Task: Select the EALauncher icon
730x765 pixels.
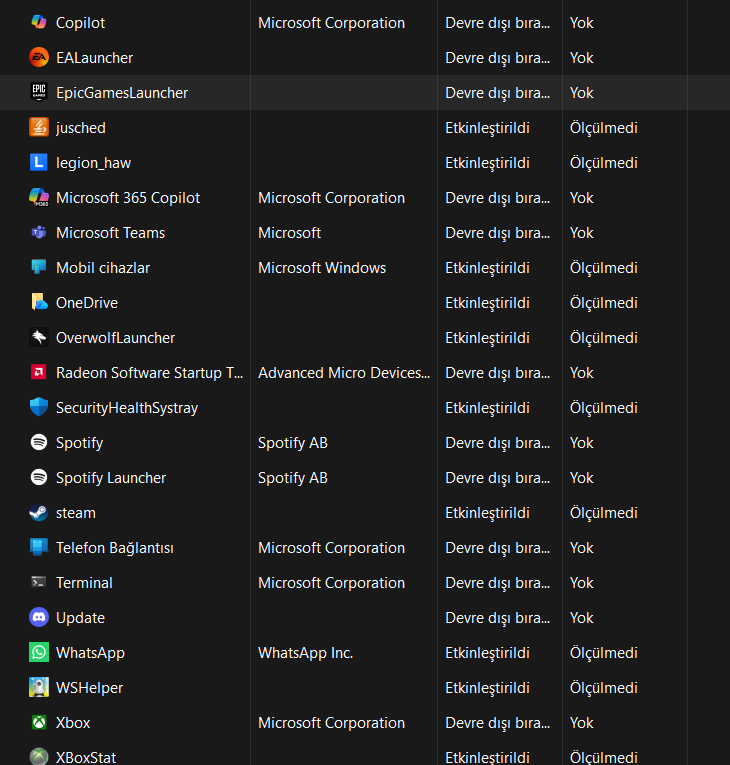Action: point(39,58)
